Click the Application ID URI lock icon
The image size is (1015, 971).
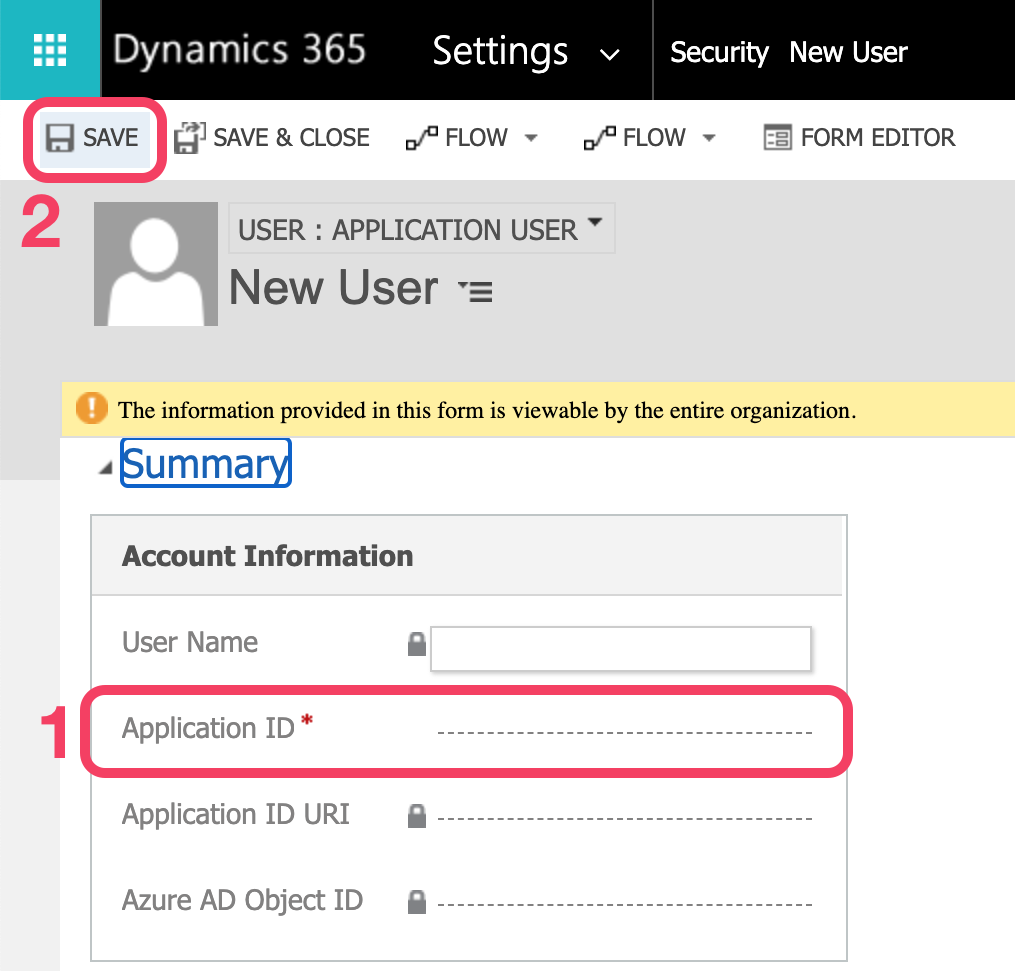click(x=417, y=816)
